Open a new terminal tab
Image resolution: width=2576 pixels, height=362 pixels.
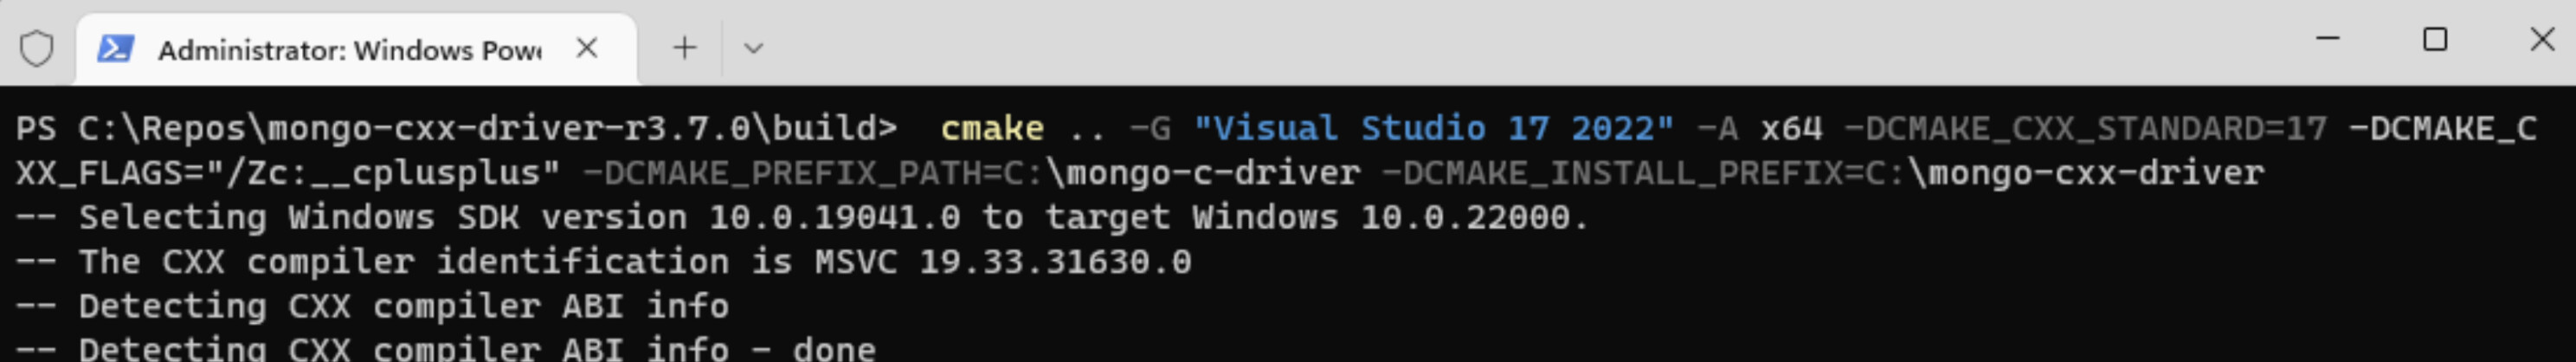pyautogui.click(x=684, y=48)
